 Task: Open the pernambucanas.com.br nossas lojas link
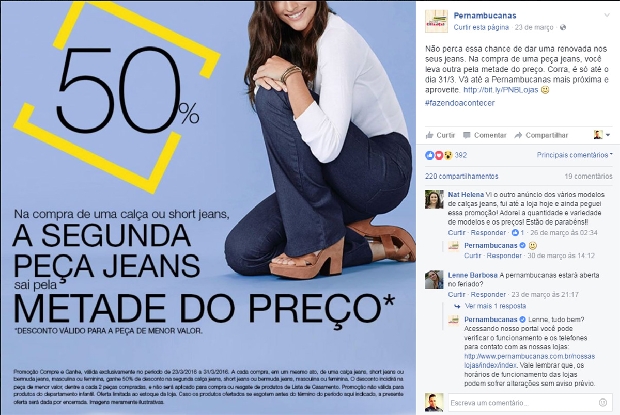[529, 361]
